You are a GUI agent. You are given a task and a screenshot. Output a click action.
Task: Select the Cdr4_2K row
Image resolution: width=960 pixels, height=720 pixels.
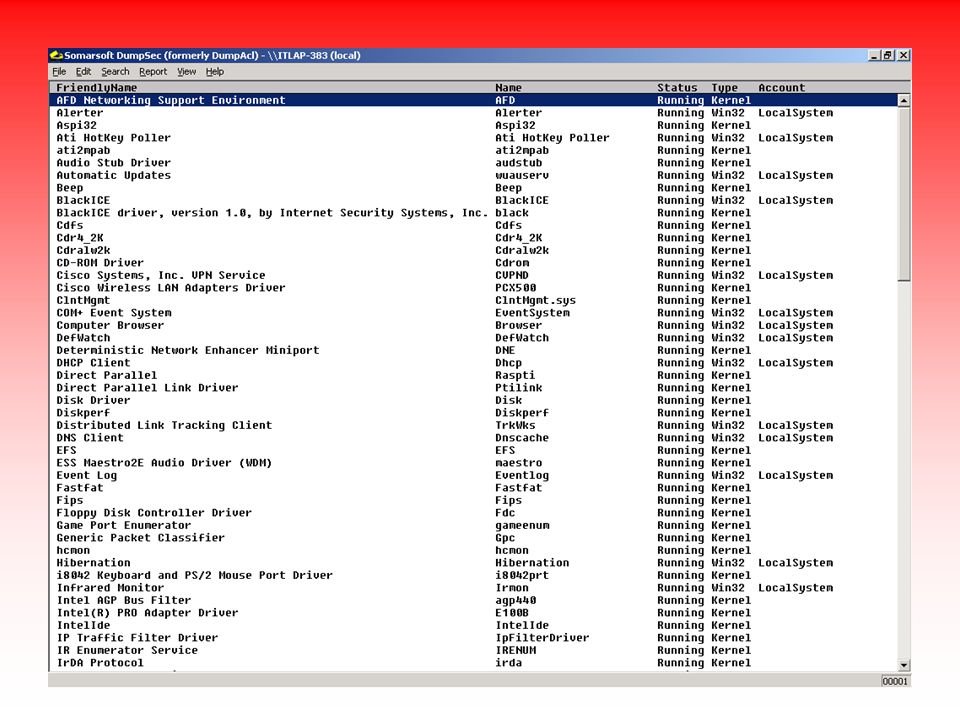tap(473, 238)
